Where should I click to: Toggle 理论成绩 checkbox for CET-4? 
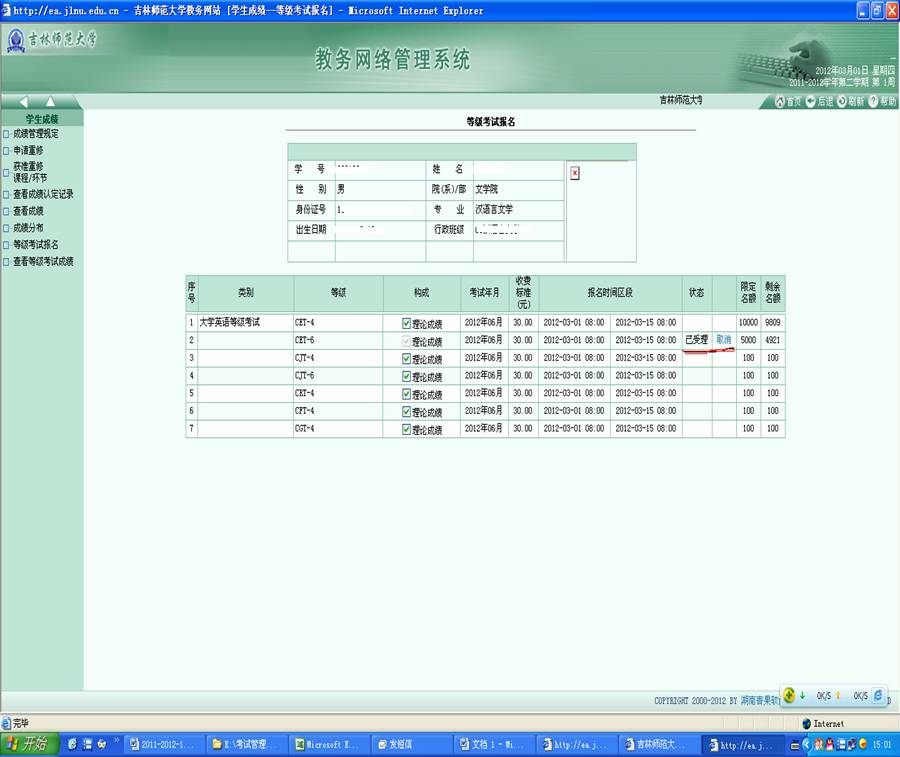(406, 323)
